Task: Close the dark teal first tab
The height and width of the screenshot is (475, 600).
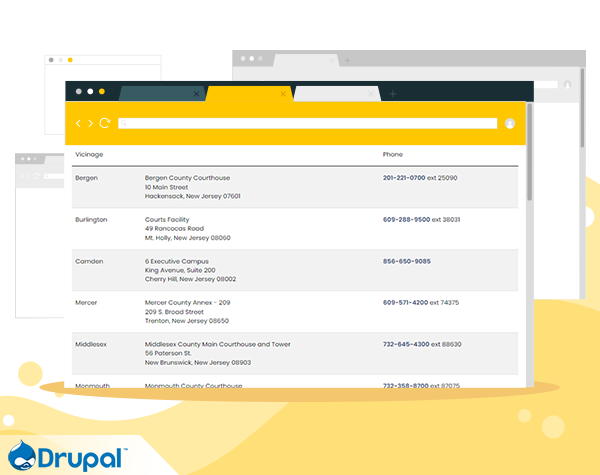Action: tap(196, 94)
